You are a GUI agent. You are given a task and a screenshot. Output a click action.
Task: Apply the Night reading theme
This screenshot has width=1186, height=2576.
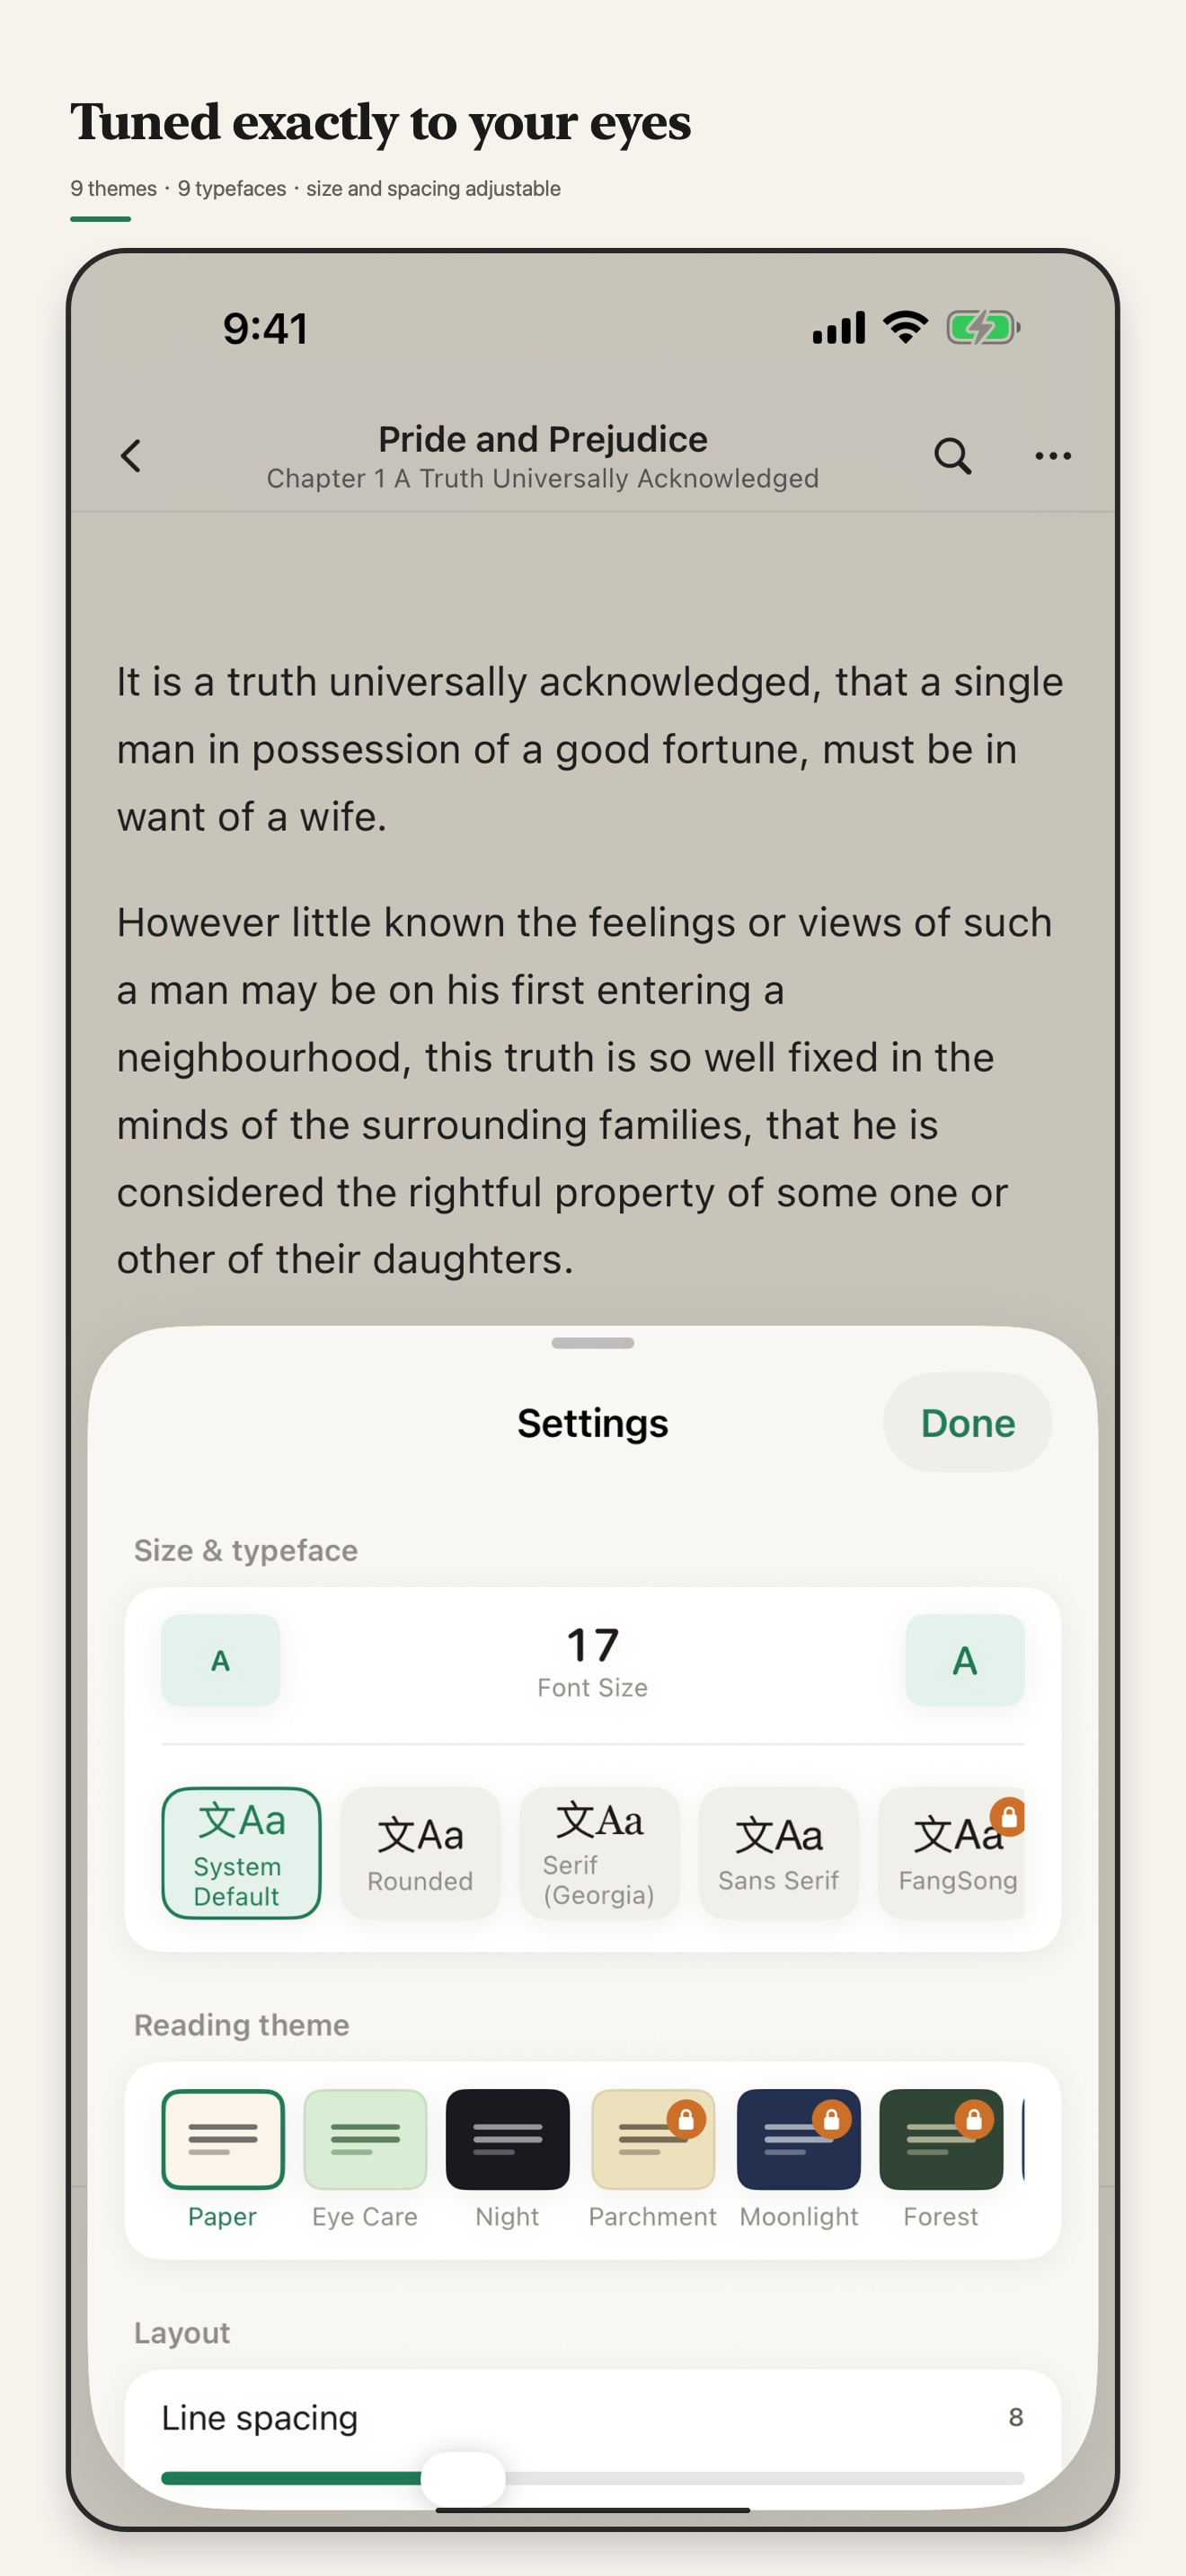[x=507, y=2159]
